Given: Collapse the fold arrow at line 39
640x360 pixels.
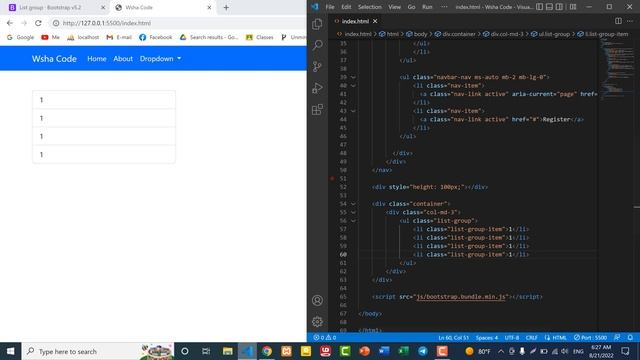Looking at the screenshot, I should pyautogui.click(x=353, y=77).
